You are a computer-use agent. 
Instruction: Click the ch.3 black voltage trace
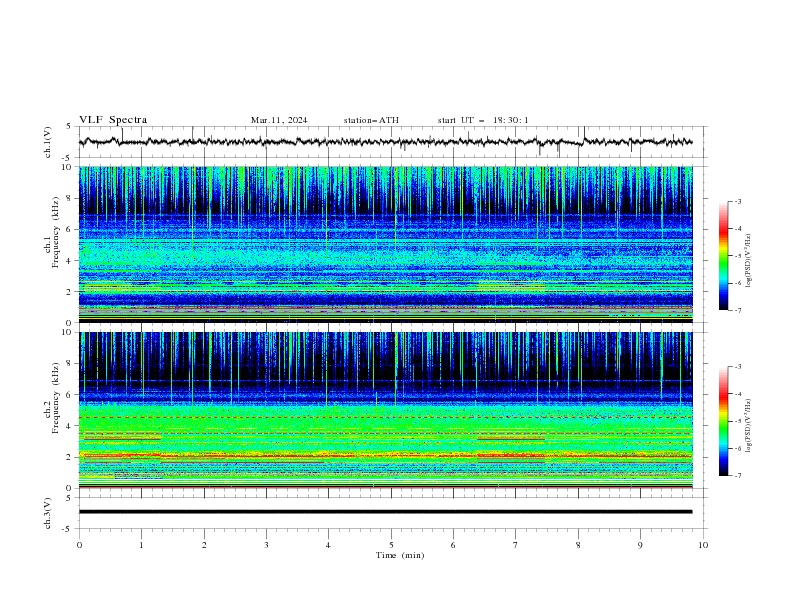[x=385, y=512]
